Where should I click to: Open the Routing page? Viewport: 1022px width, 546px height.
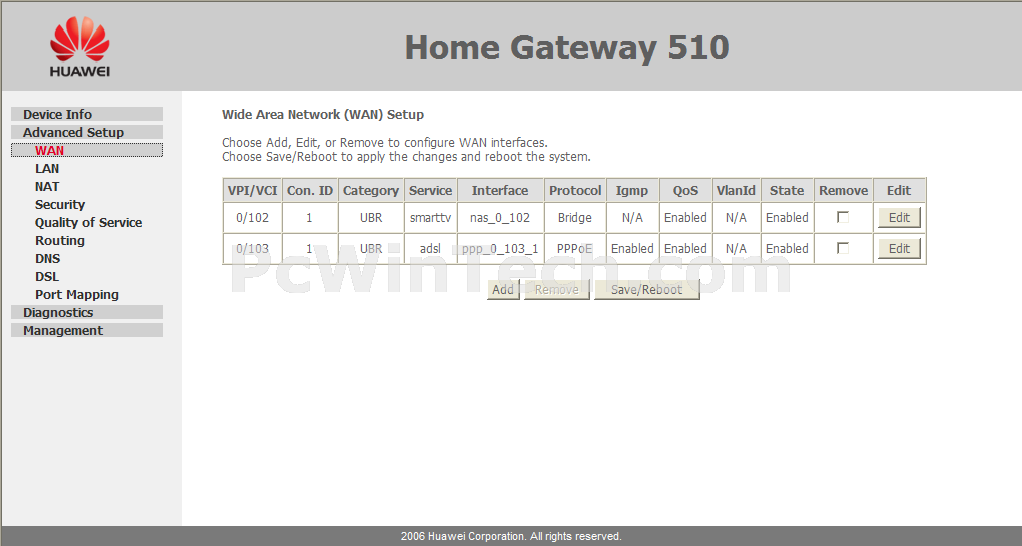[60, 240]
